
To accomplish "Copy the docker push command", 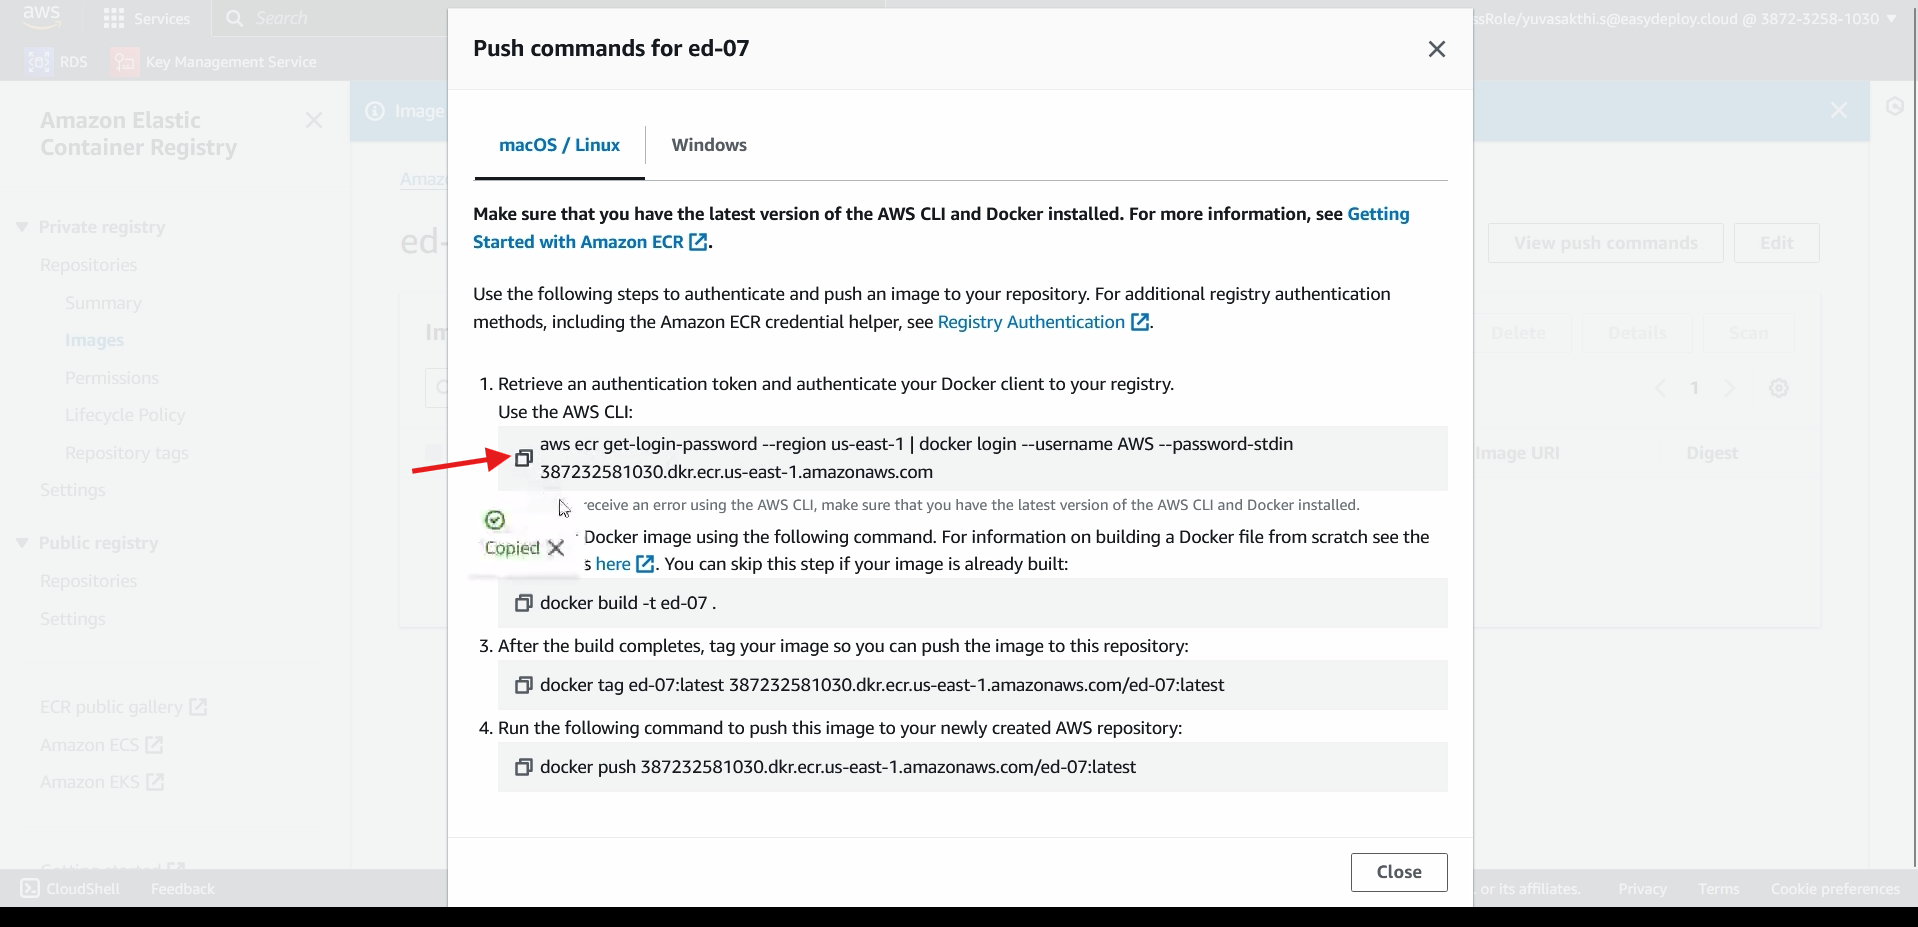I will pos(523,767).
